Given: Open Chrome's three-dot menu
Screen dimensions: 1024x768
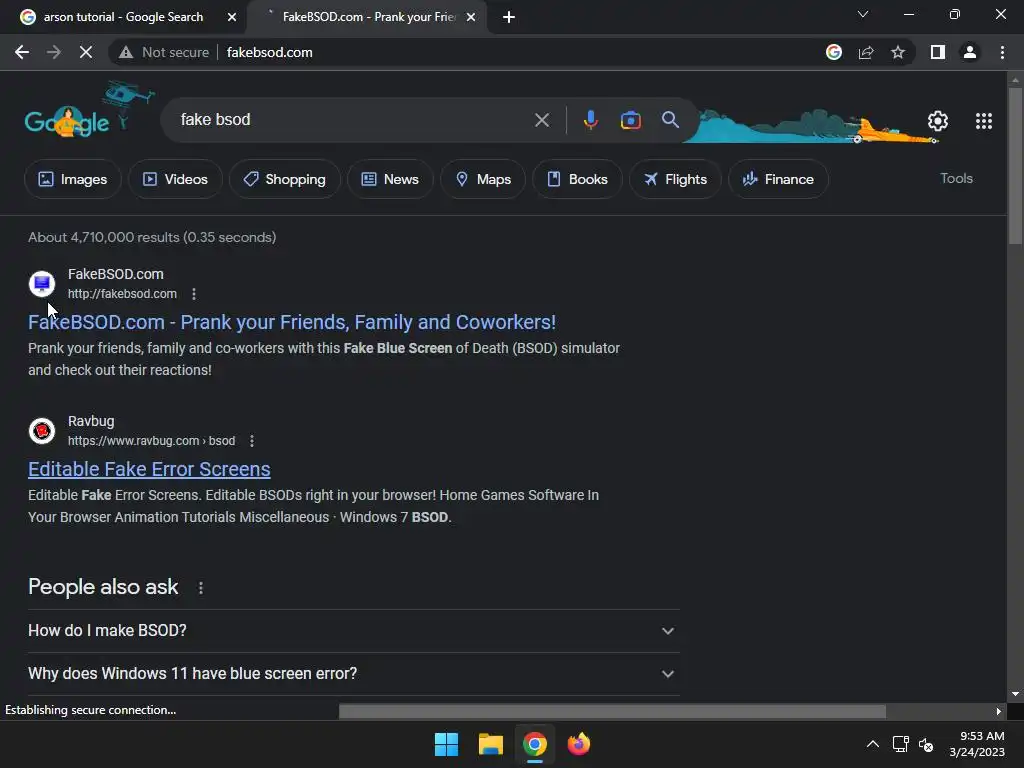Looking at the screenshot, I should pos(1002,52).
